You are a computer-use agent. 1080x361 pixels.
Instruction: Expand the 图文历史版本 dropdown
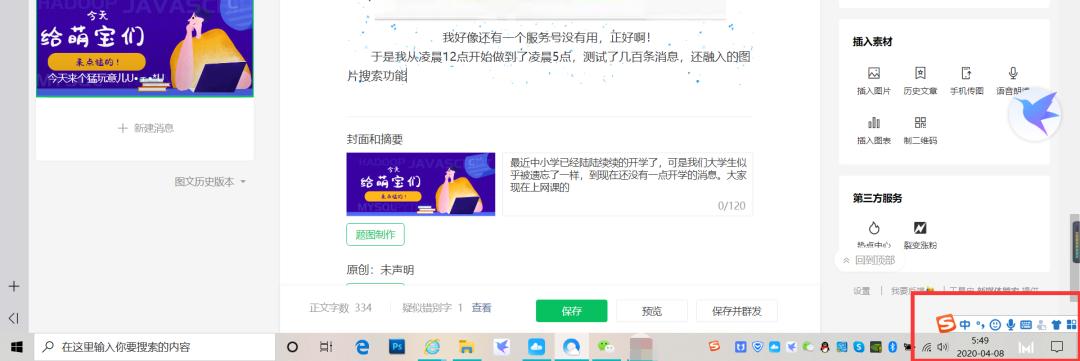click(x=210, y=182)
